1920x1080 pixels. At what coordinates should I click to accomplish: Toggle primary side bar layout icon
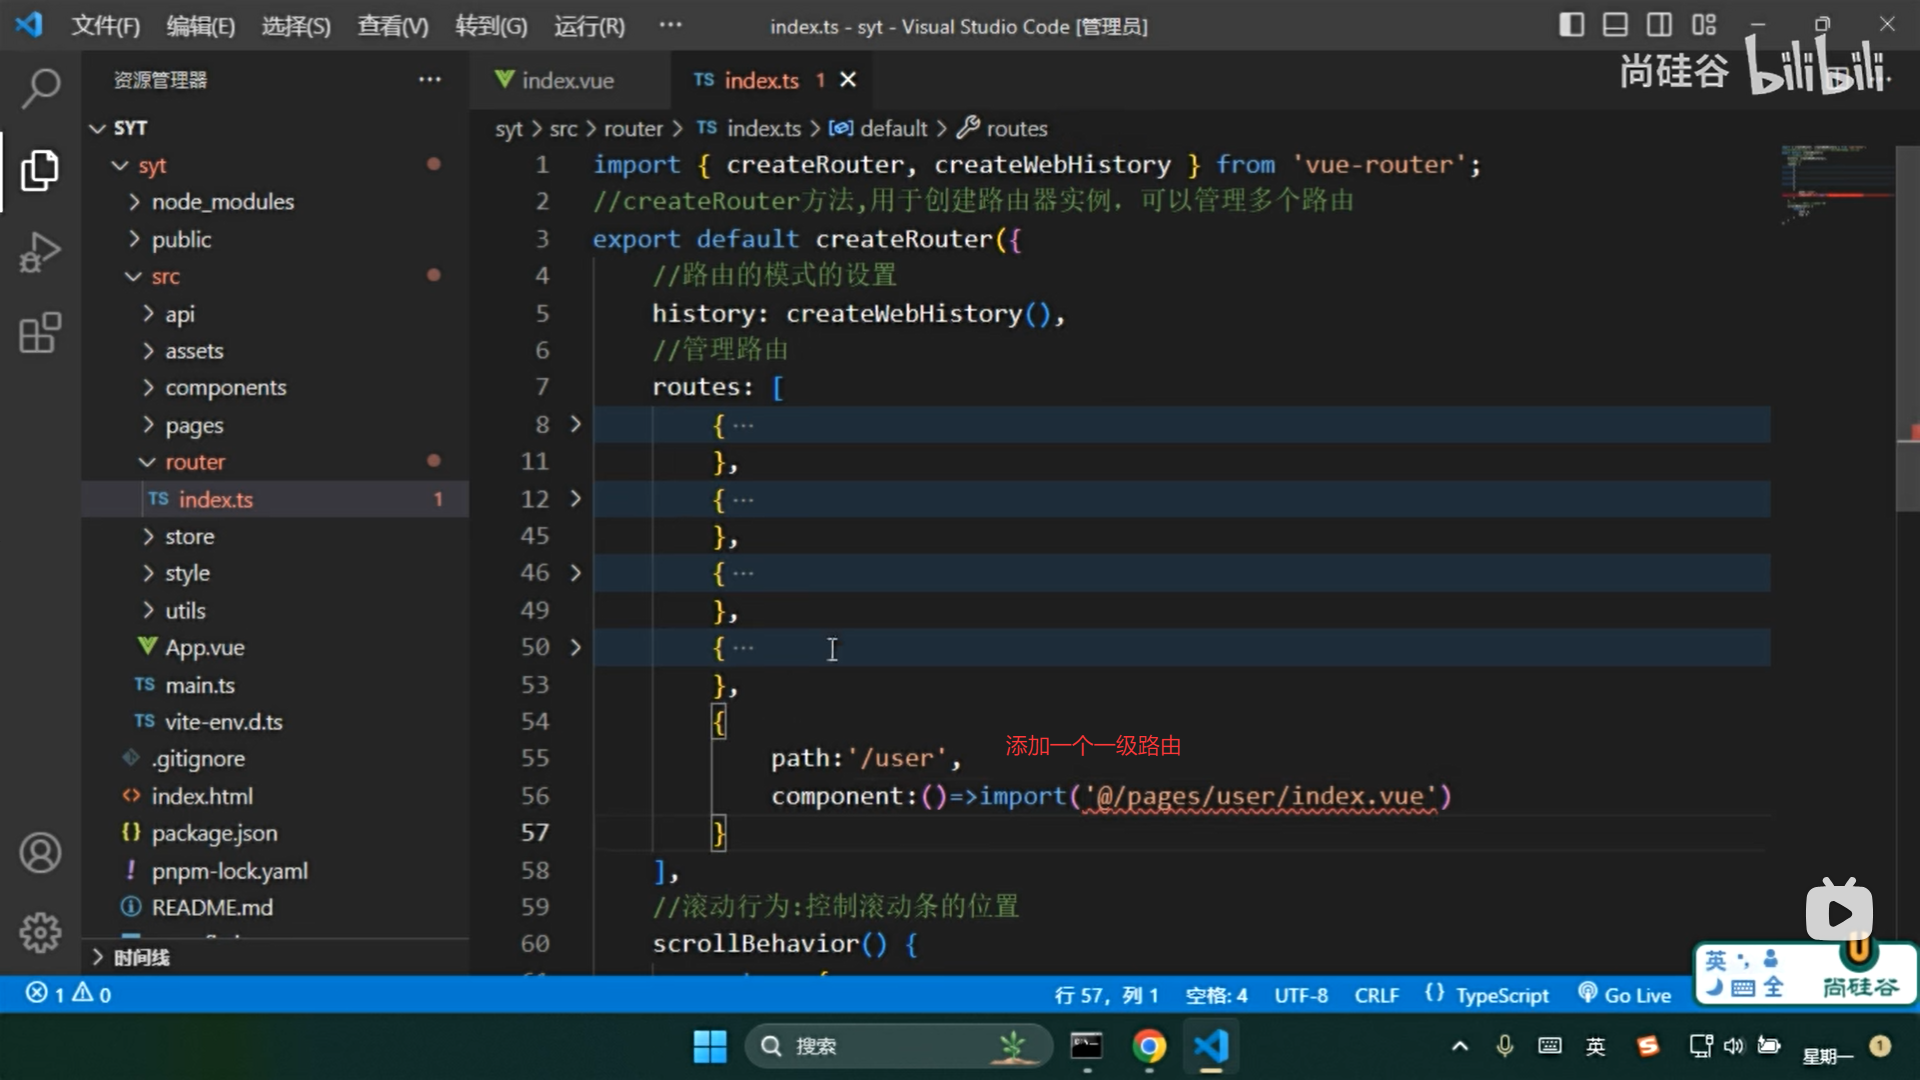1571,25
